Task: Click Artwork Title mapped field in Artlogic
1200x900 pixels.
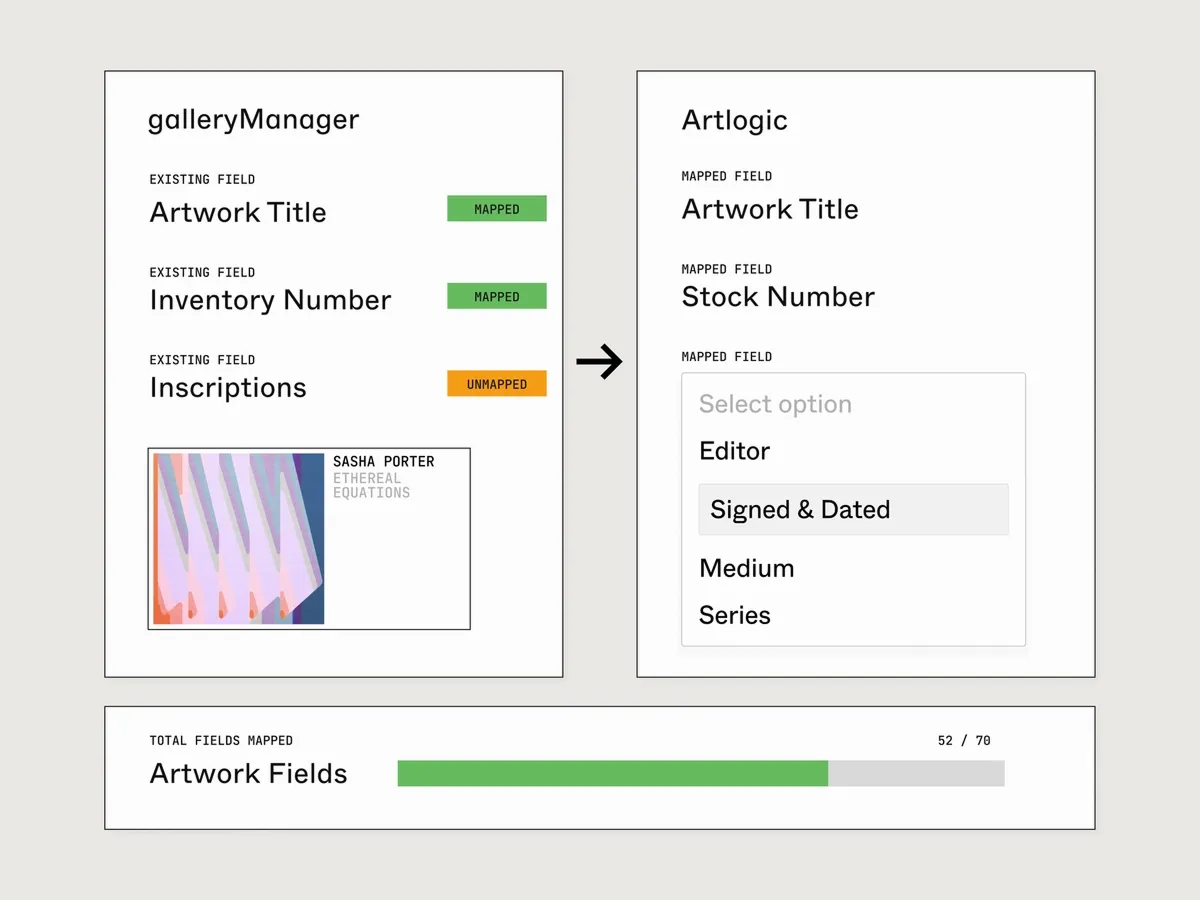Action: pyautogui.click(x=770, y=209)
